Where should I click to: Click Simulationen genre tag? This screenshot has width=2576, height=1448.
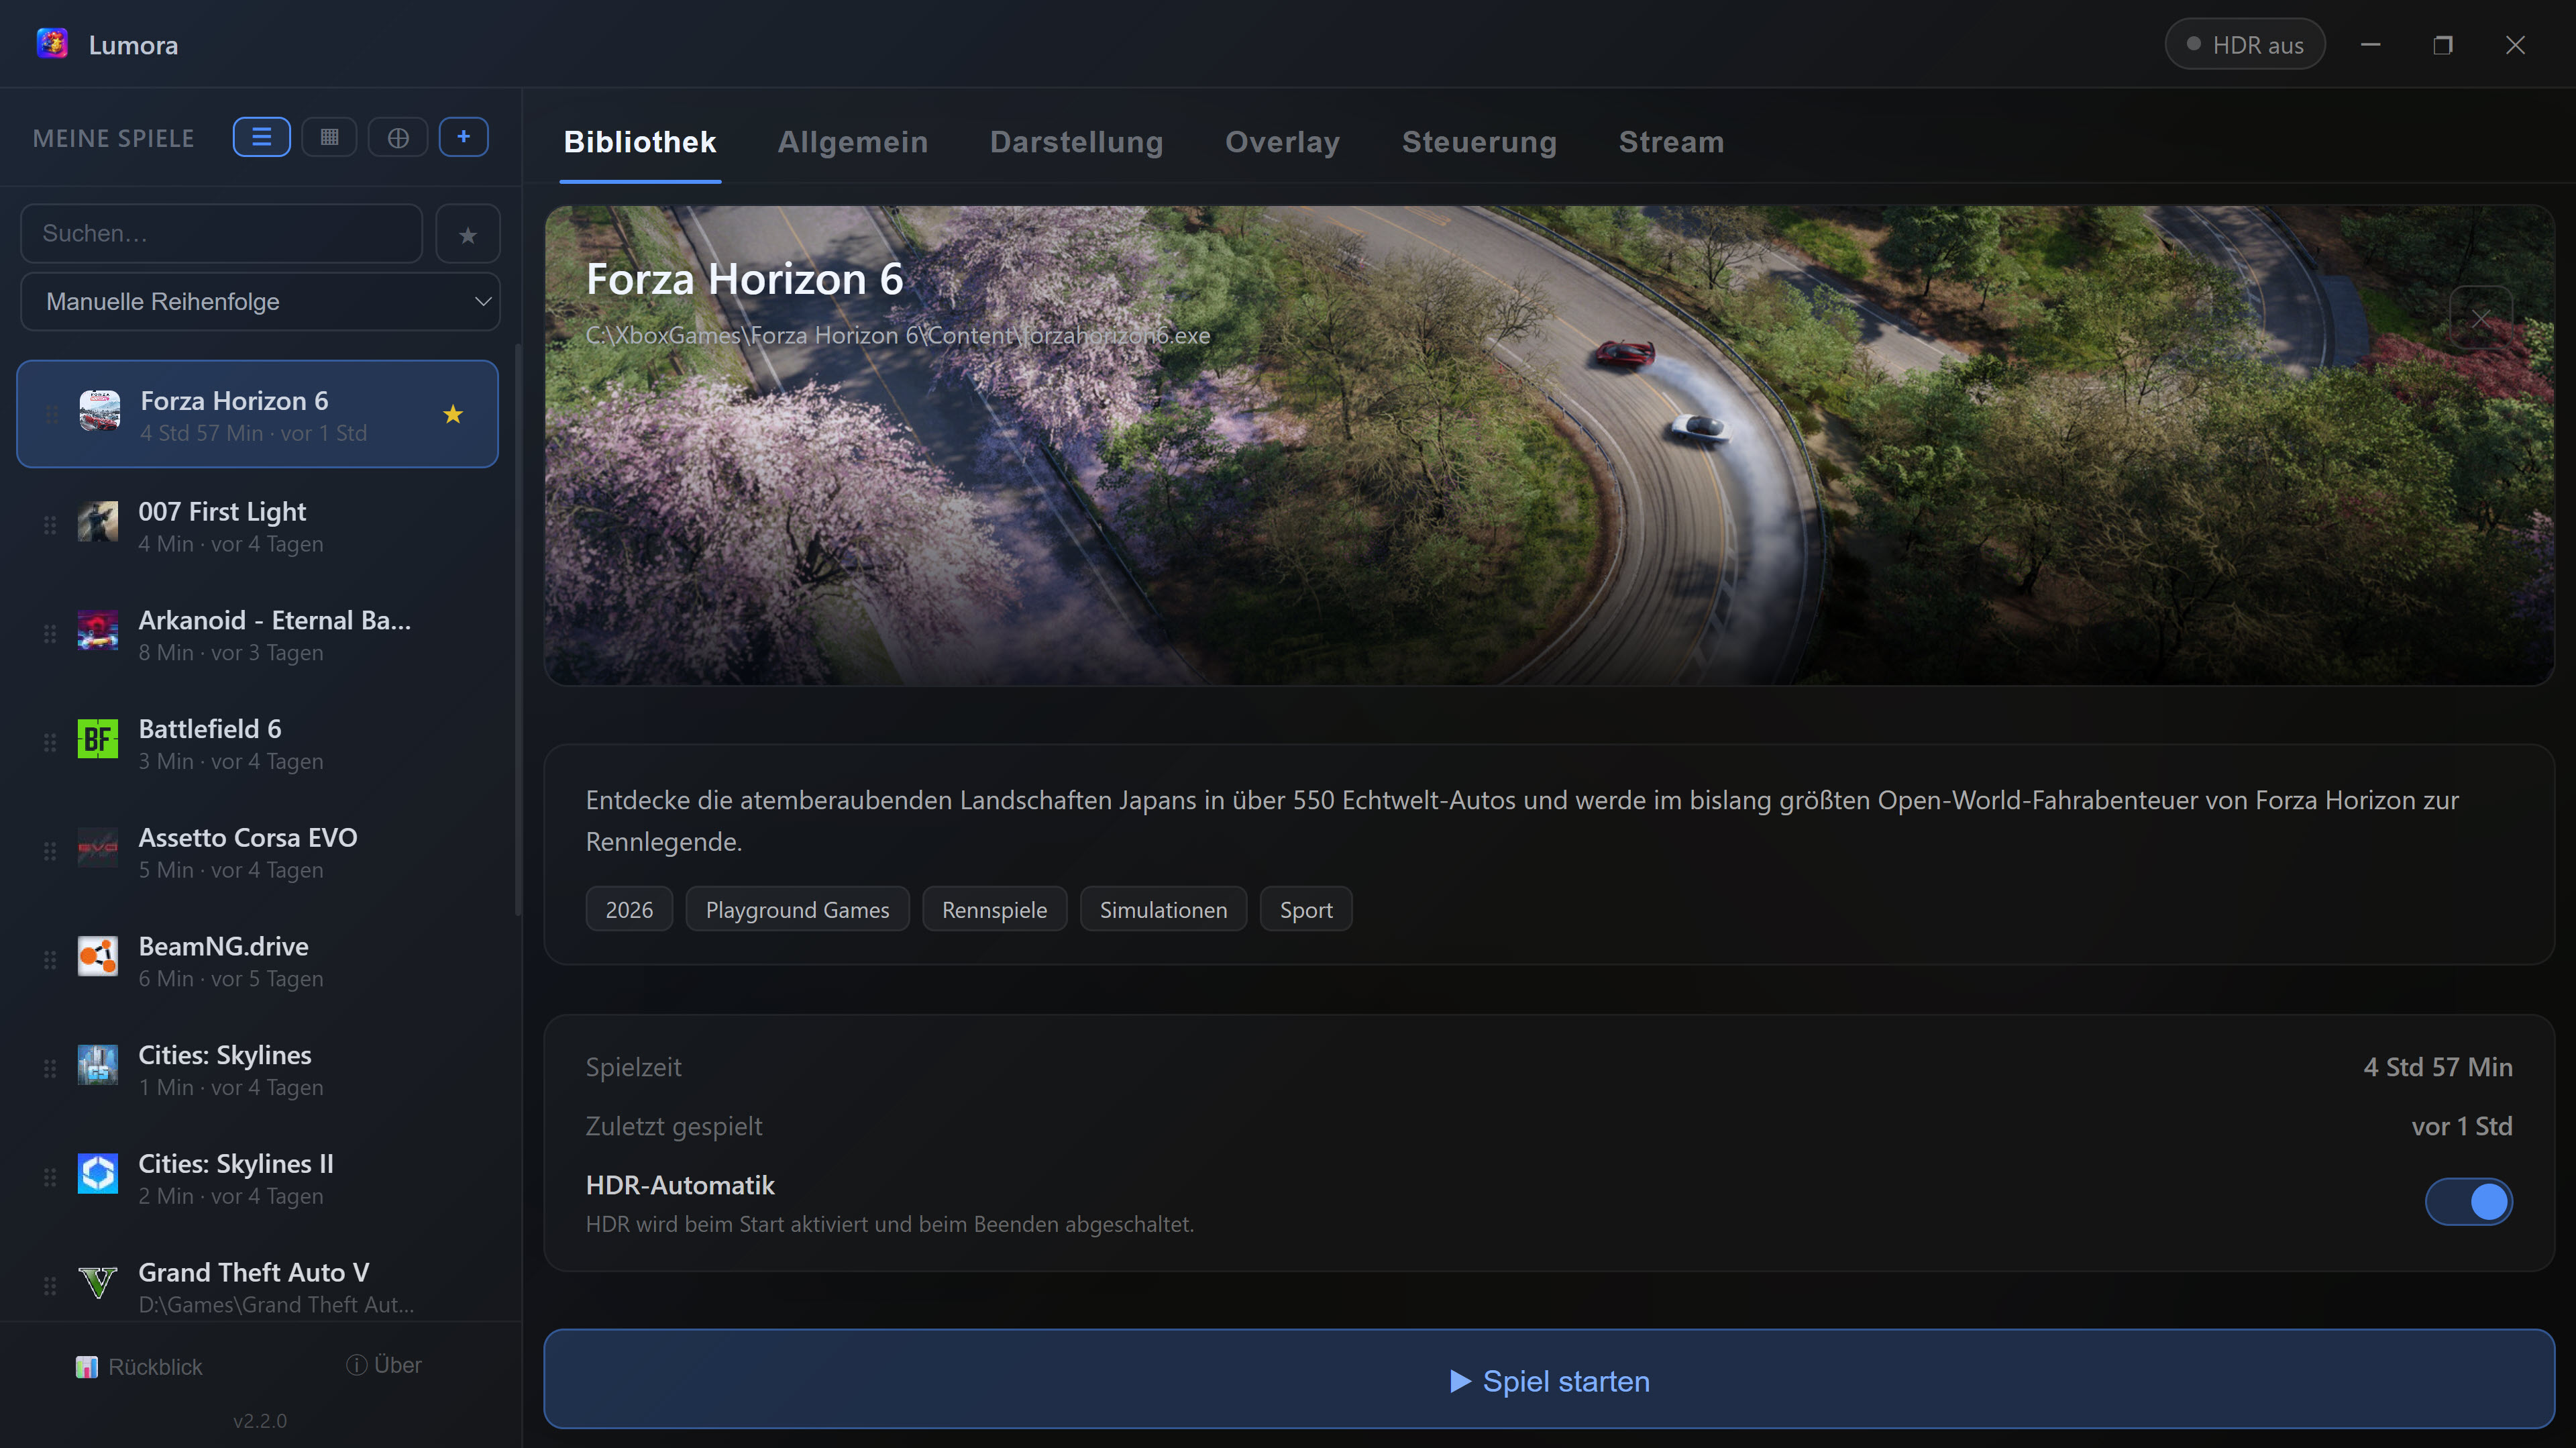[1163, 909]
